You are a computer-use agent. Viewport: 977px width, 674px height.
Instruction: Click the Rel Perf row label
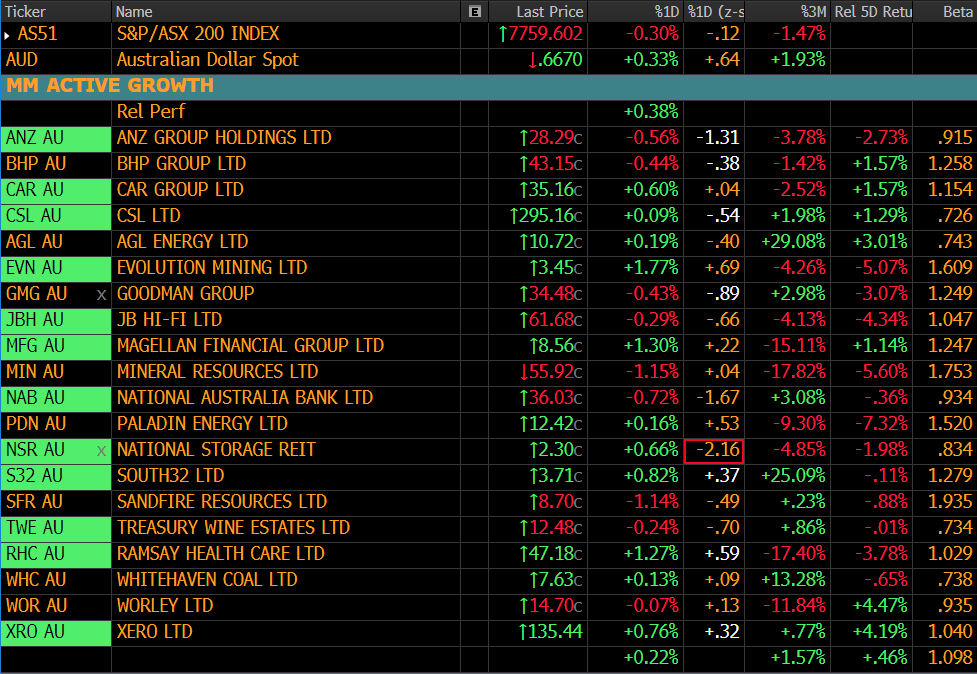pyautogui.click(x=150, y=111)
